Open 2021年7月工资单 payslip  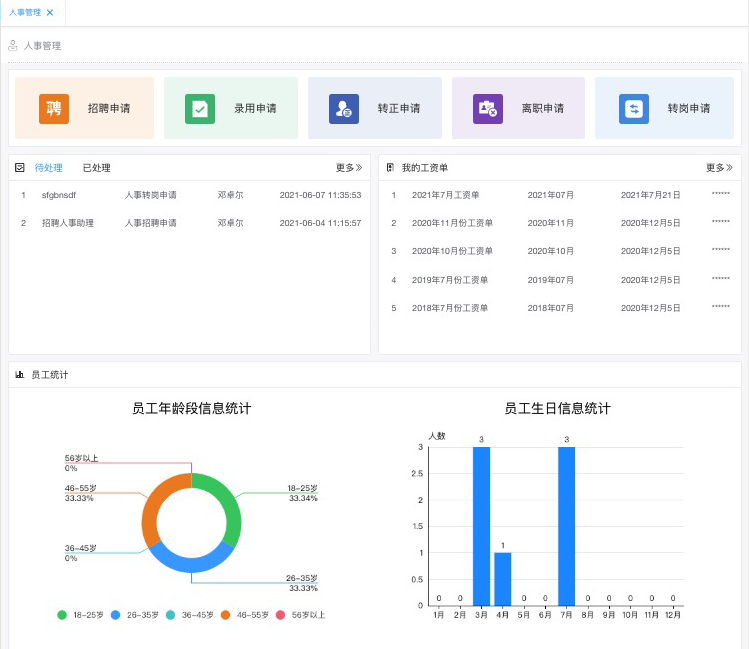[446, 195]
